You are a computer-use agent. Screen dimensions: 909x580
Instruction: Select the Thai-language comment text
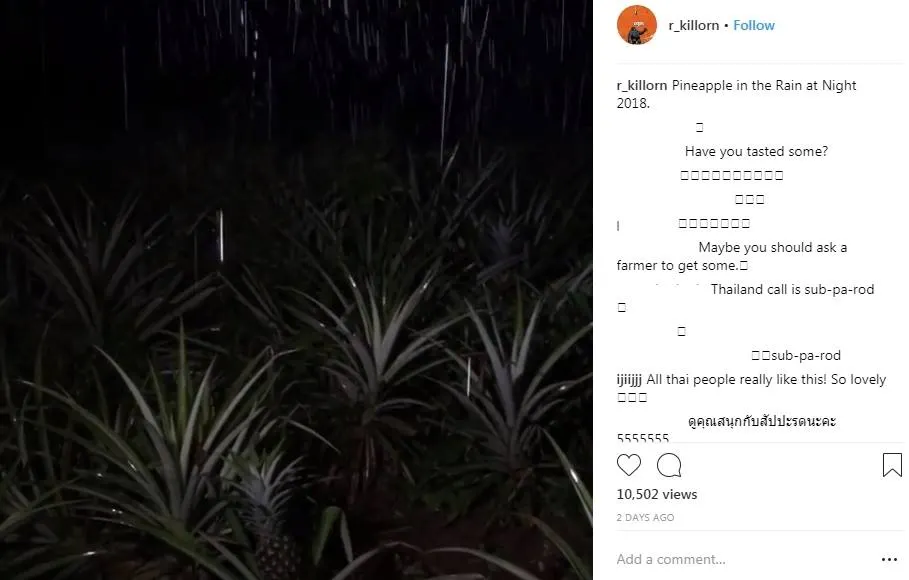tap(762, 421)
